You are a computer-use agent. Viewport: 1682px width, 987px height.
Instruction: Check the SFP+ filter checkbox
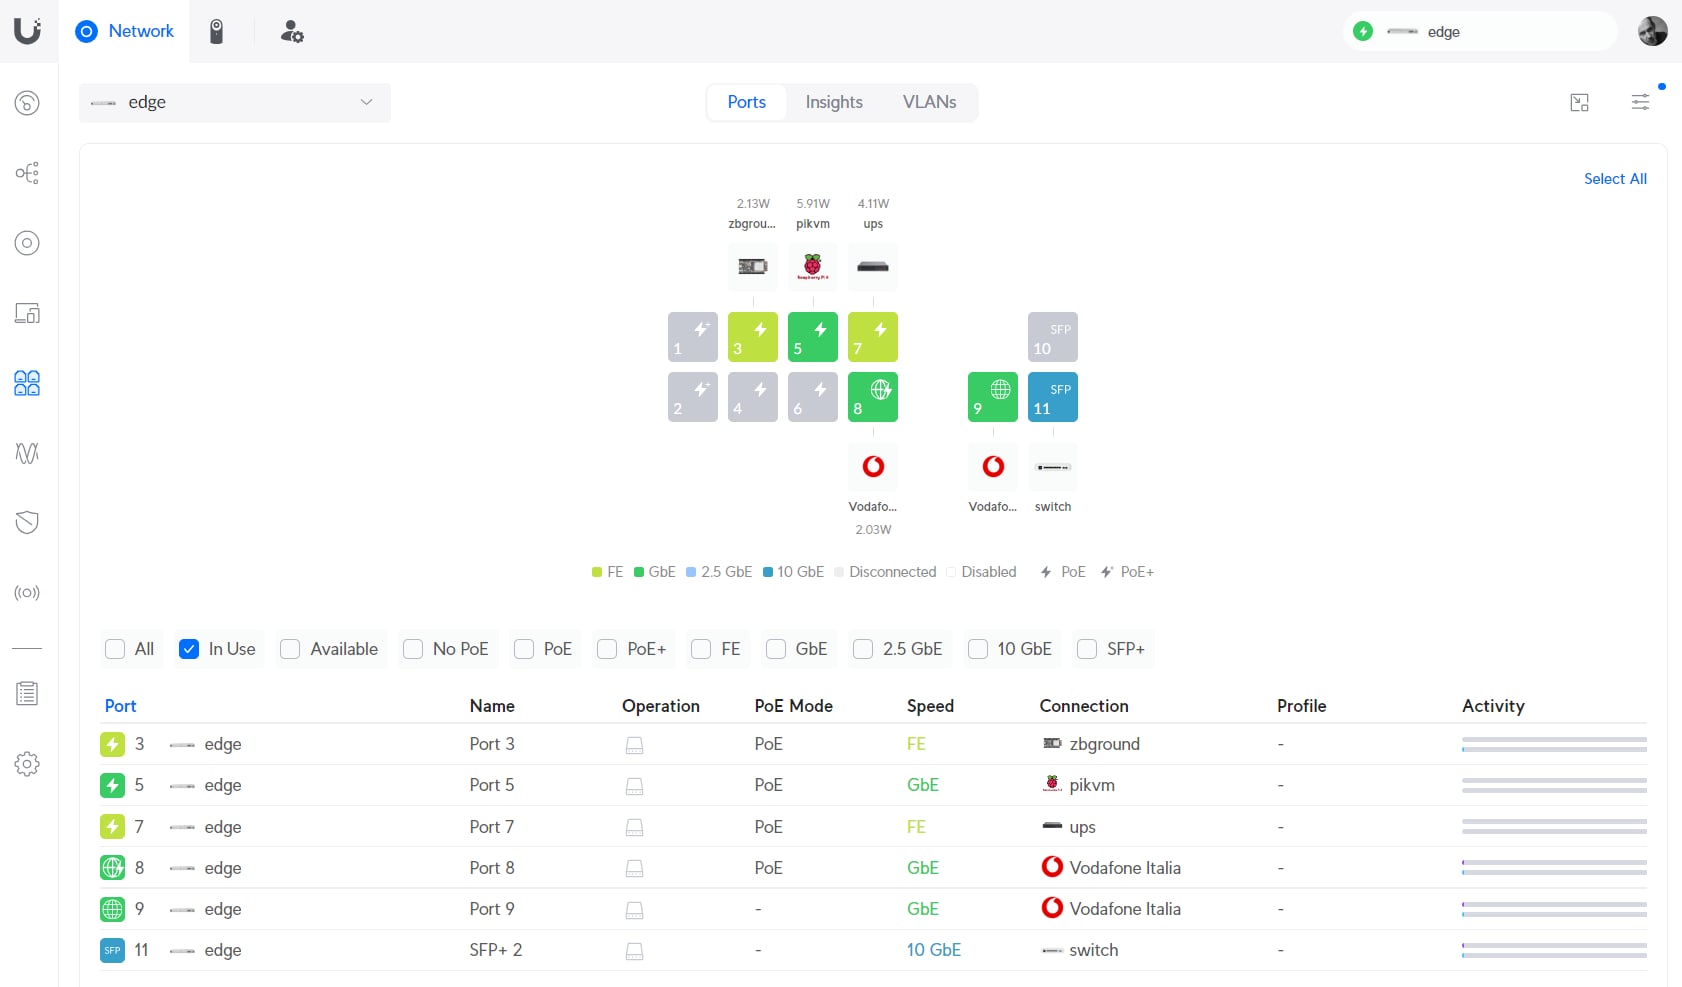[x=1087, y=649]
